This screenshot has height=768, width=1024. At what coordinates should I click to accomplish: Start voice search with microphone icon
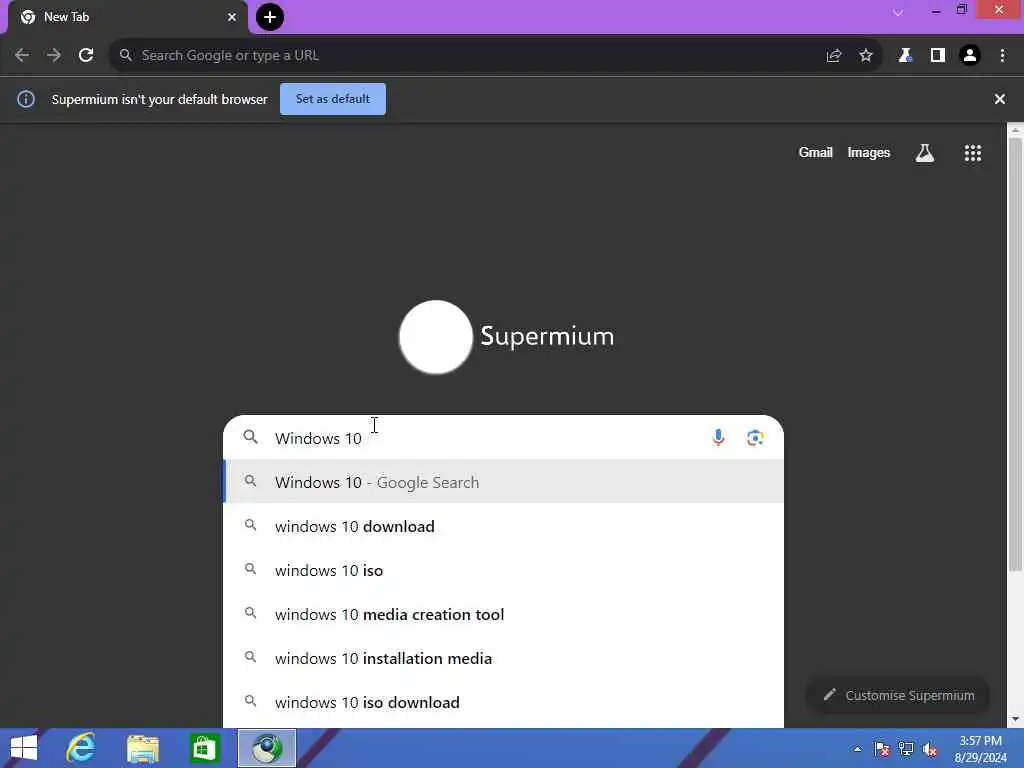(718, 438)
